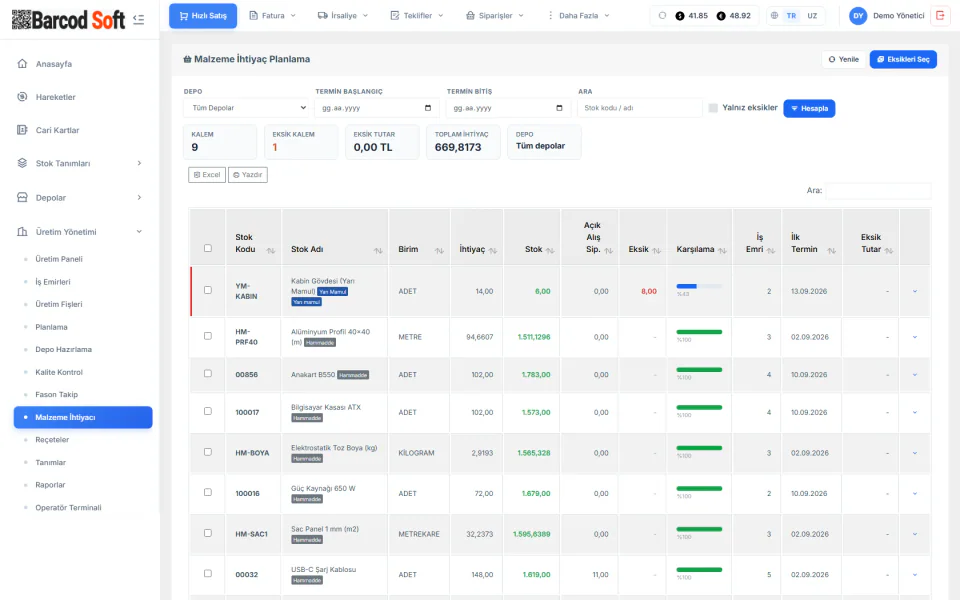The image size is (960, 600).
Task: Click the YM-KABIN Karşılama progress bar
Action: click(699, 286)
